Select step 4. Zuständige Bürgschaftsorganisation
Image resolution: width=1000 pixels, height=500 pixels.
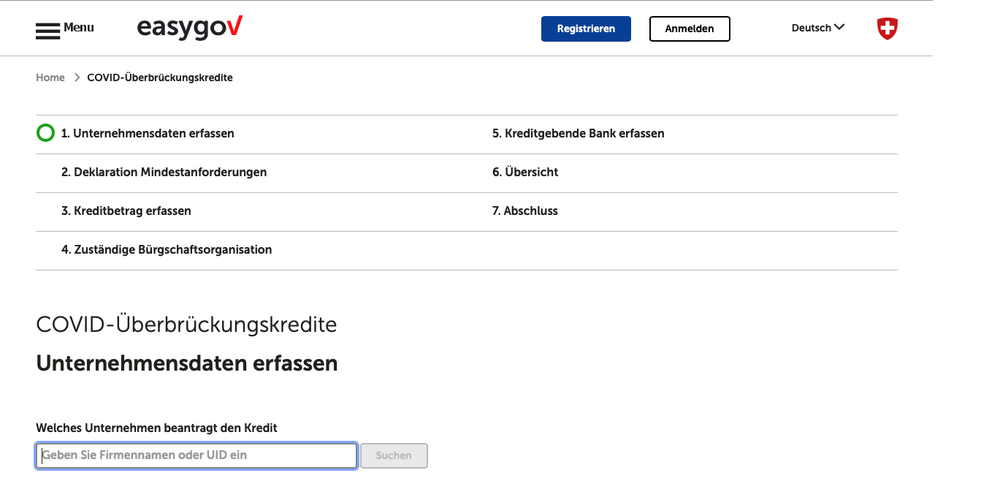[x=166, y=250]
